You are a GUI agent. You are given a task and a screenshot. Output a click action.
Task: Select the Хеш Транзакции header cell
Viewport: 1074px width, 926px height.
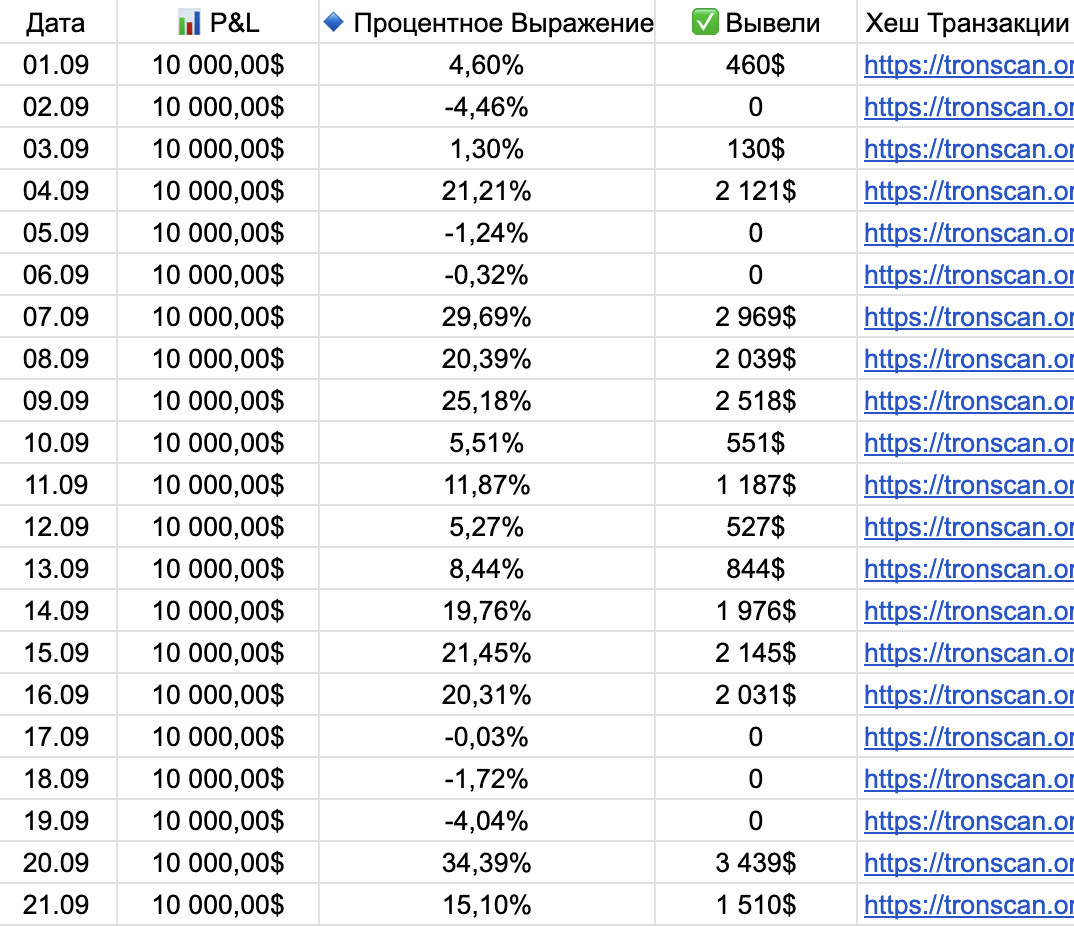coord(966,23)
